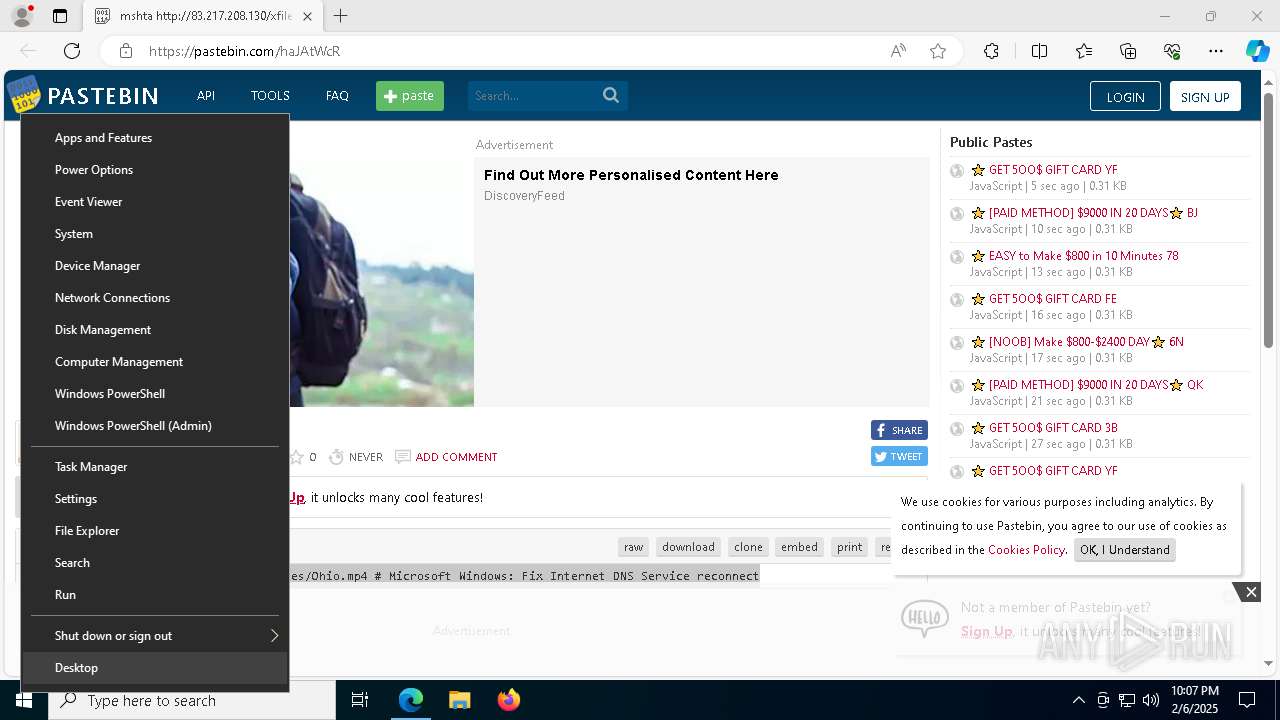Open browser Extensions icon
Screen dimensions: 1280x720
pos(991,51)
